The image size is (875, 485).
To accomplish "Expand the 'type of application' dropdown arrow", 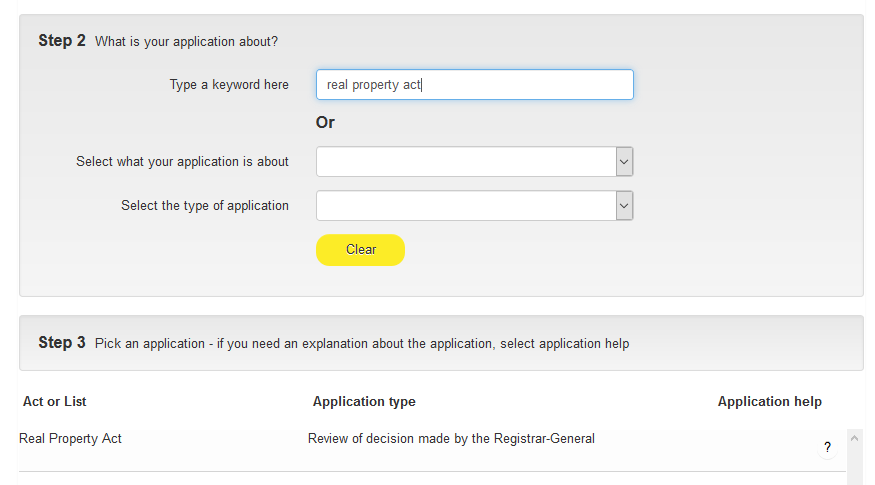I will 624,206.
